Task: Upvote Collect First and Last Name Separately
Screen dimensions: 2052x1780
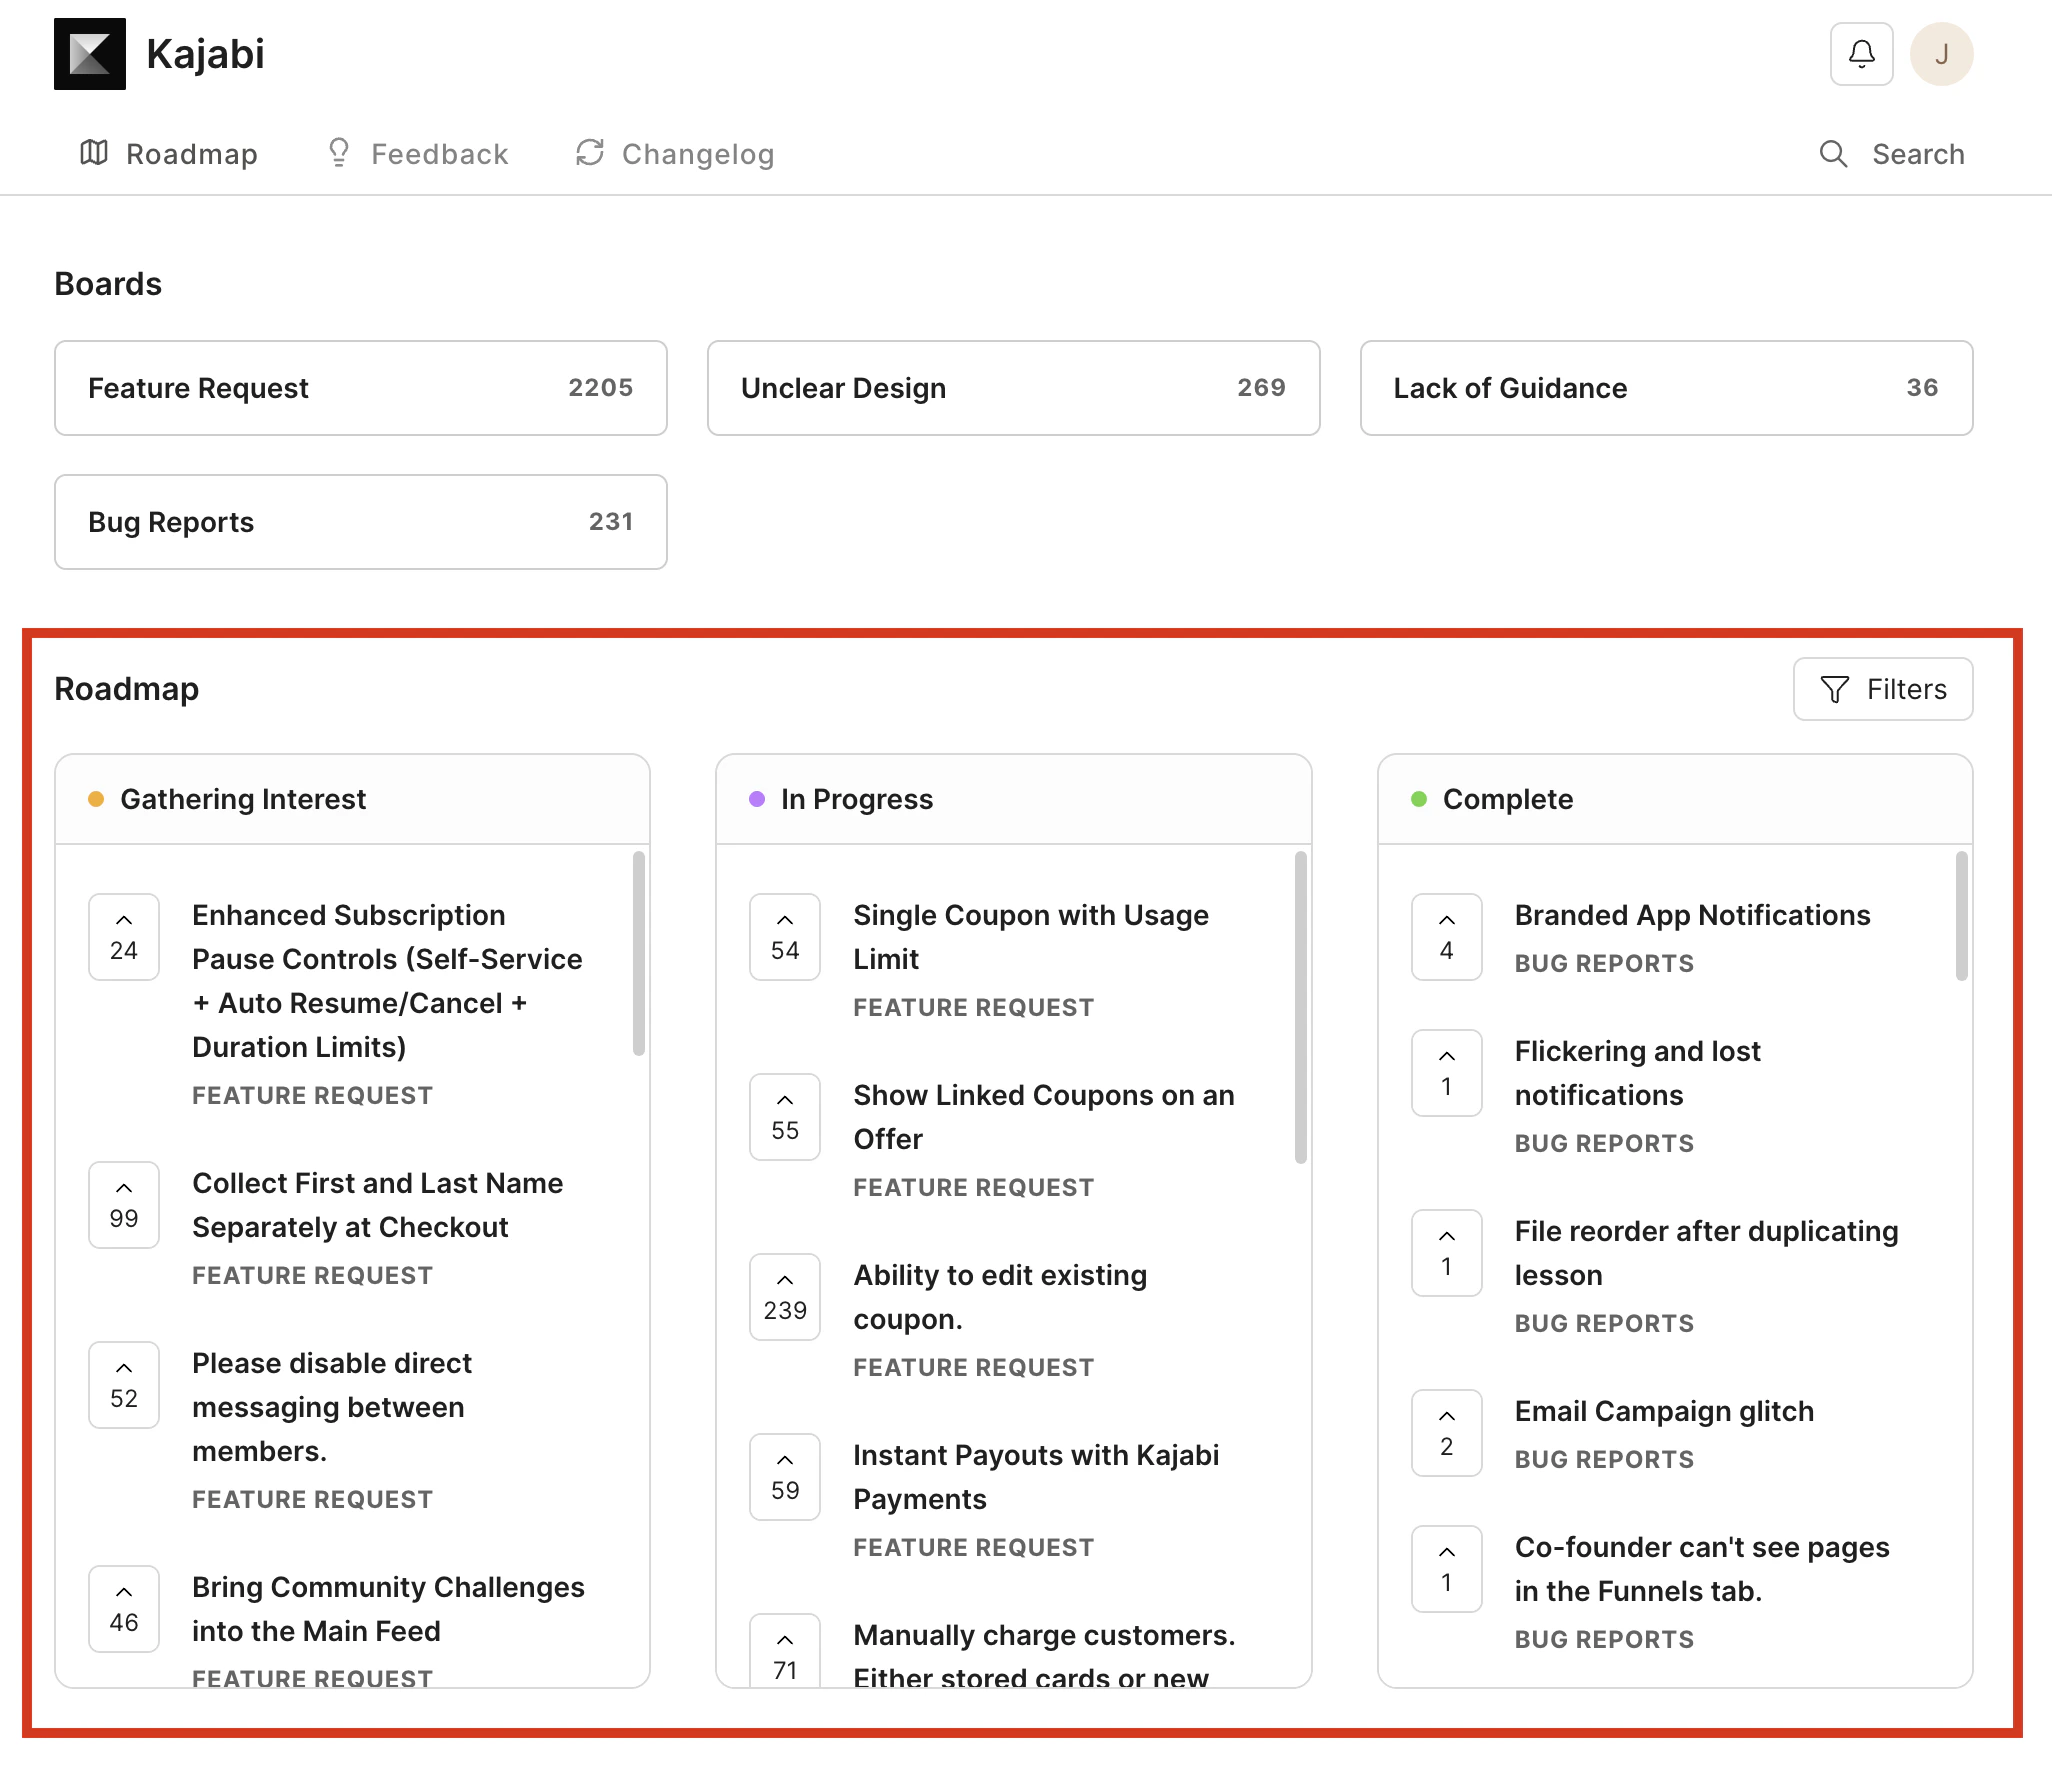Action: click(x=124, y=1205)
